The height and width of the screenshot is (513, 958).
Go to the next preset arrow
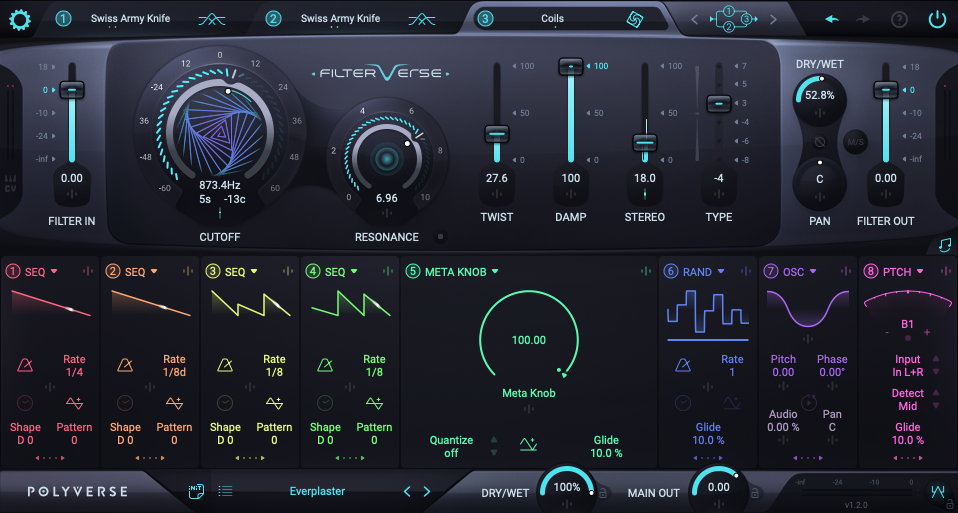426,491
